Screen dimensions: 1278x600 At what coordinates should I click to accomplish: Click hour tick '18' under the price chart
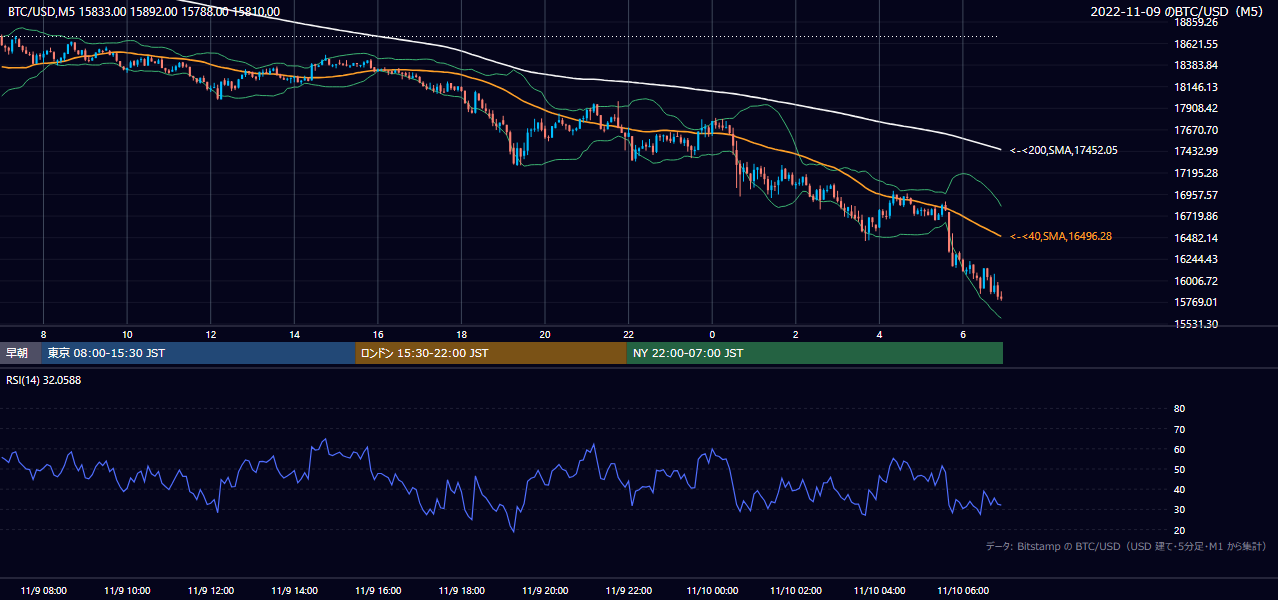[x=461, y=333]
